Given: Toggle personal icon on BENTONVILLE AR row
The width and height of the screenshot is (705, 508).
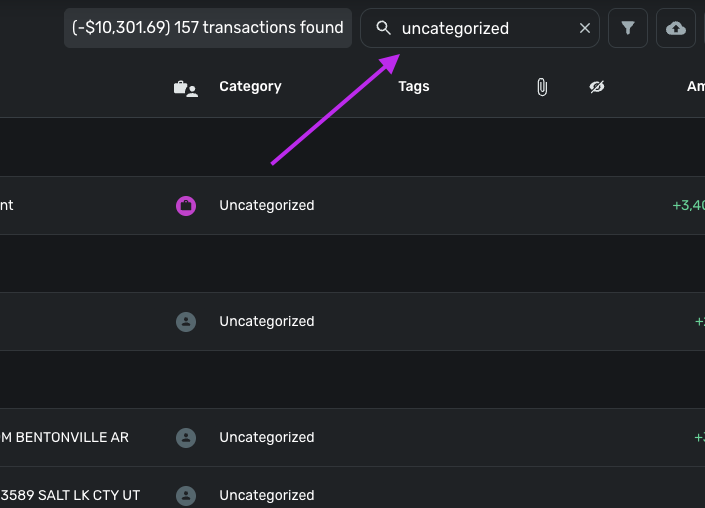Looking at the screenshot, I should coord(186,438).
